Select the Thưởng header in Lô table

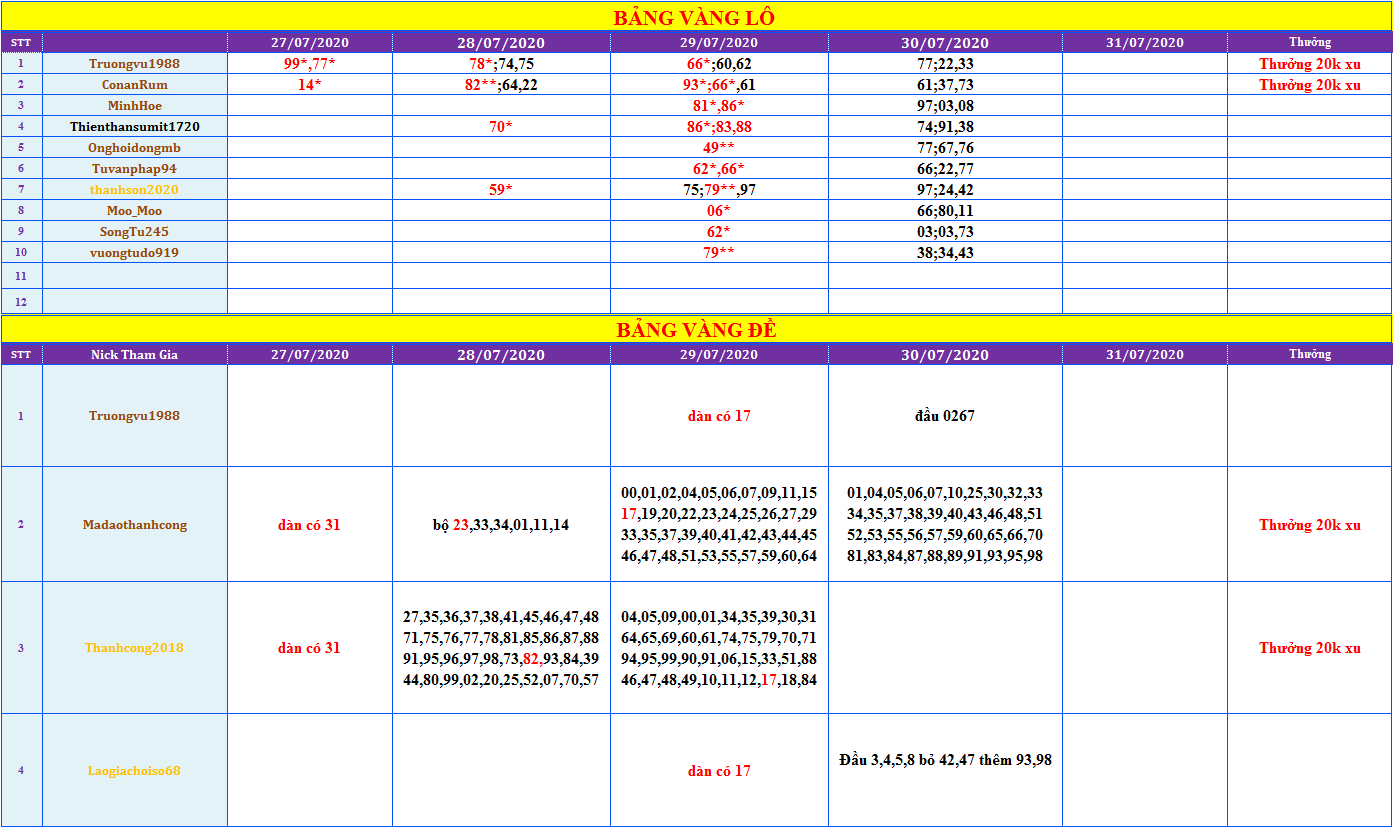tap(1309, 42)
